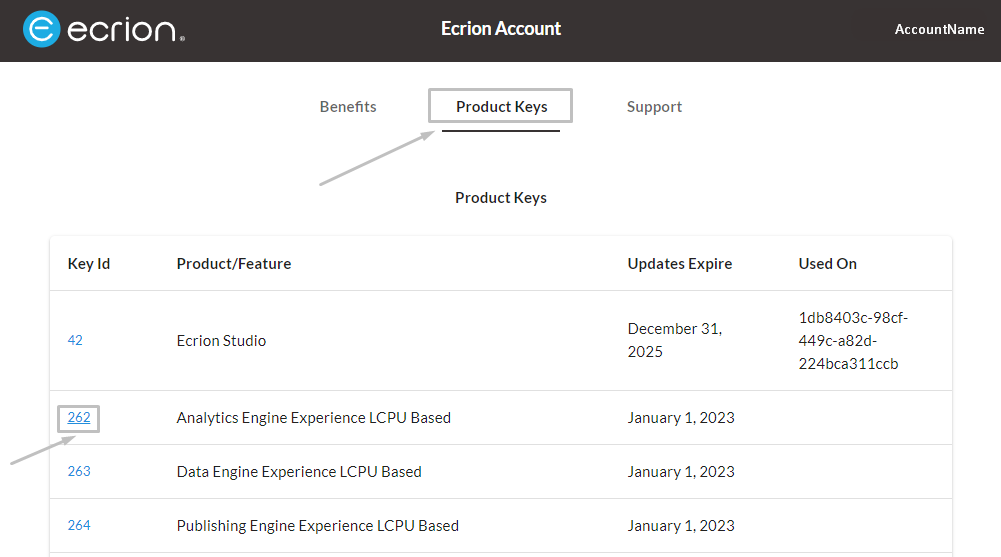Open the AccountName menu
Viewport: 1001px width, 557px height.
(939, 29)
